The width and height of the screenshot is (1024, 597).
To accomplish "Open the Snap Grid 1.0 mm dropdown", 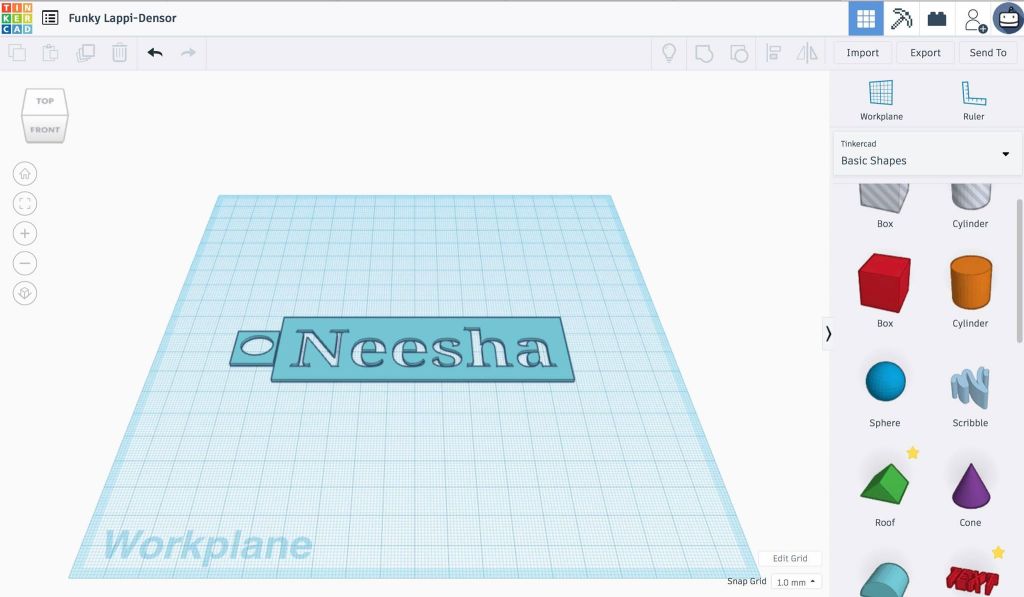I will point(796,582).
